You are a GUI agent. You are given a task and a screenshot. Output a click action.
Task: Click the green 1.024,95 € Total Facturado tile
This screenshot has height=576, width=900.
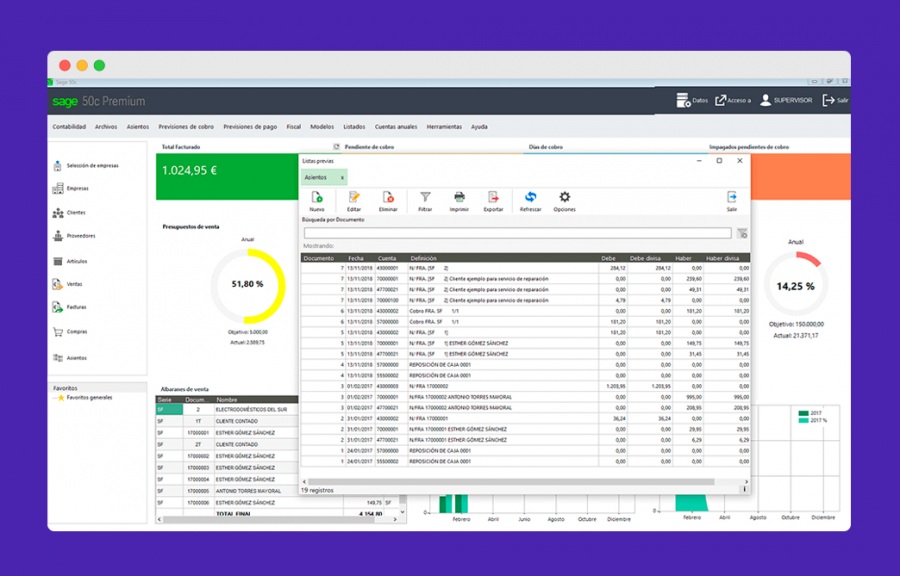(227, 177)
